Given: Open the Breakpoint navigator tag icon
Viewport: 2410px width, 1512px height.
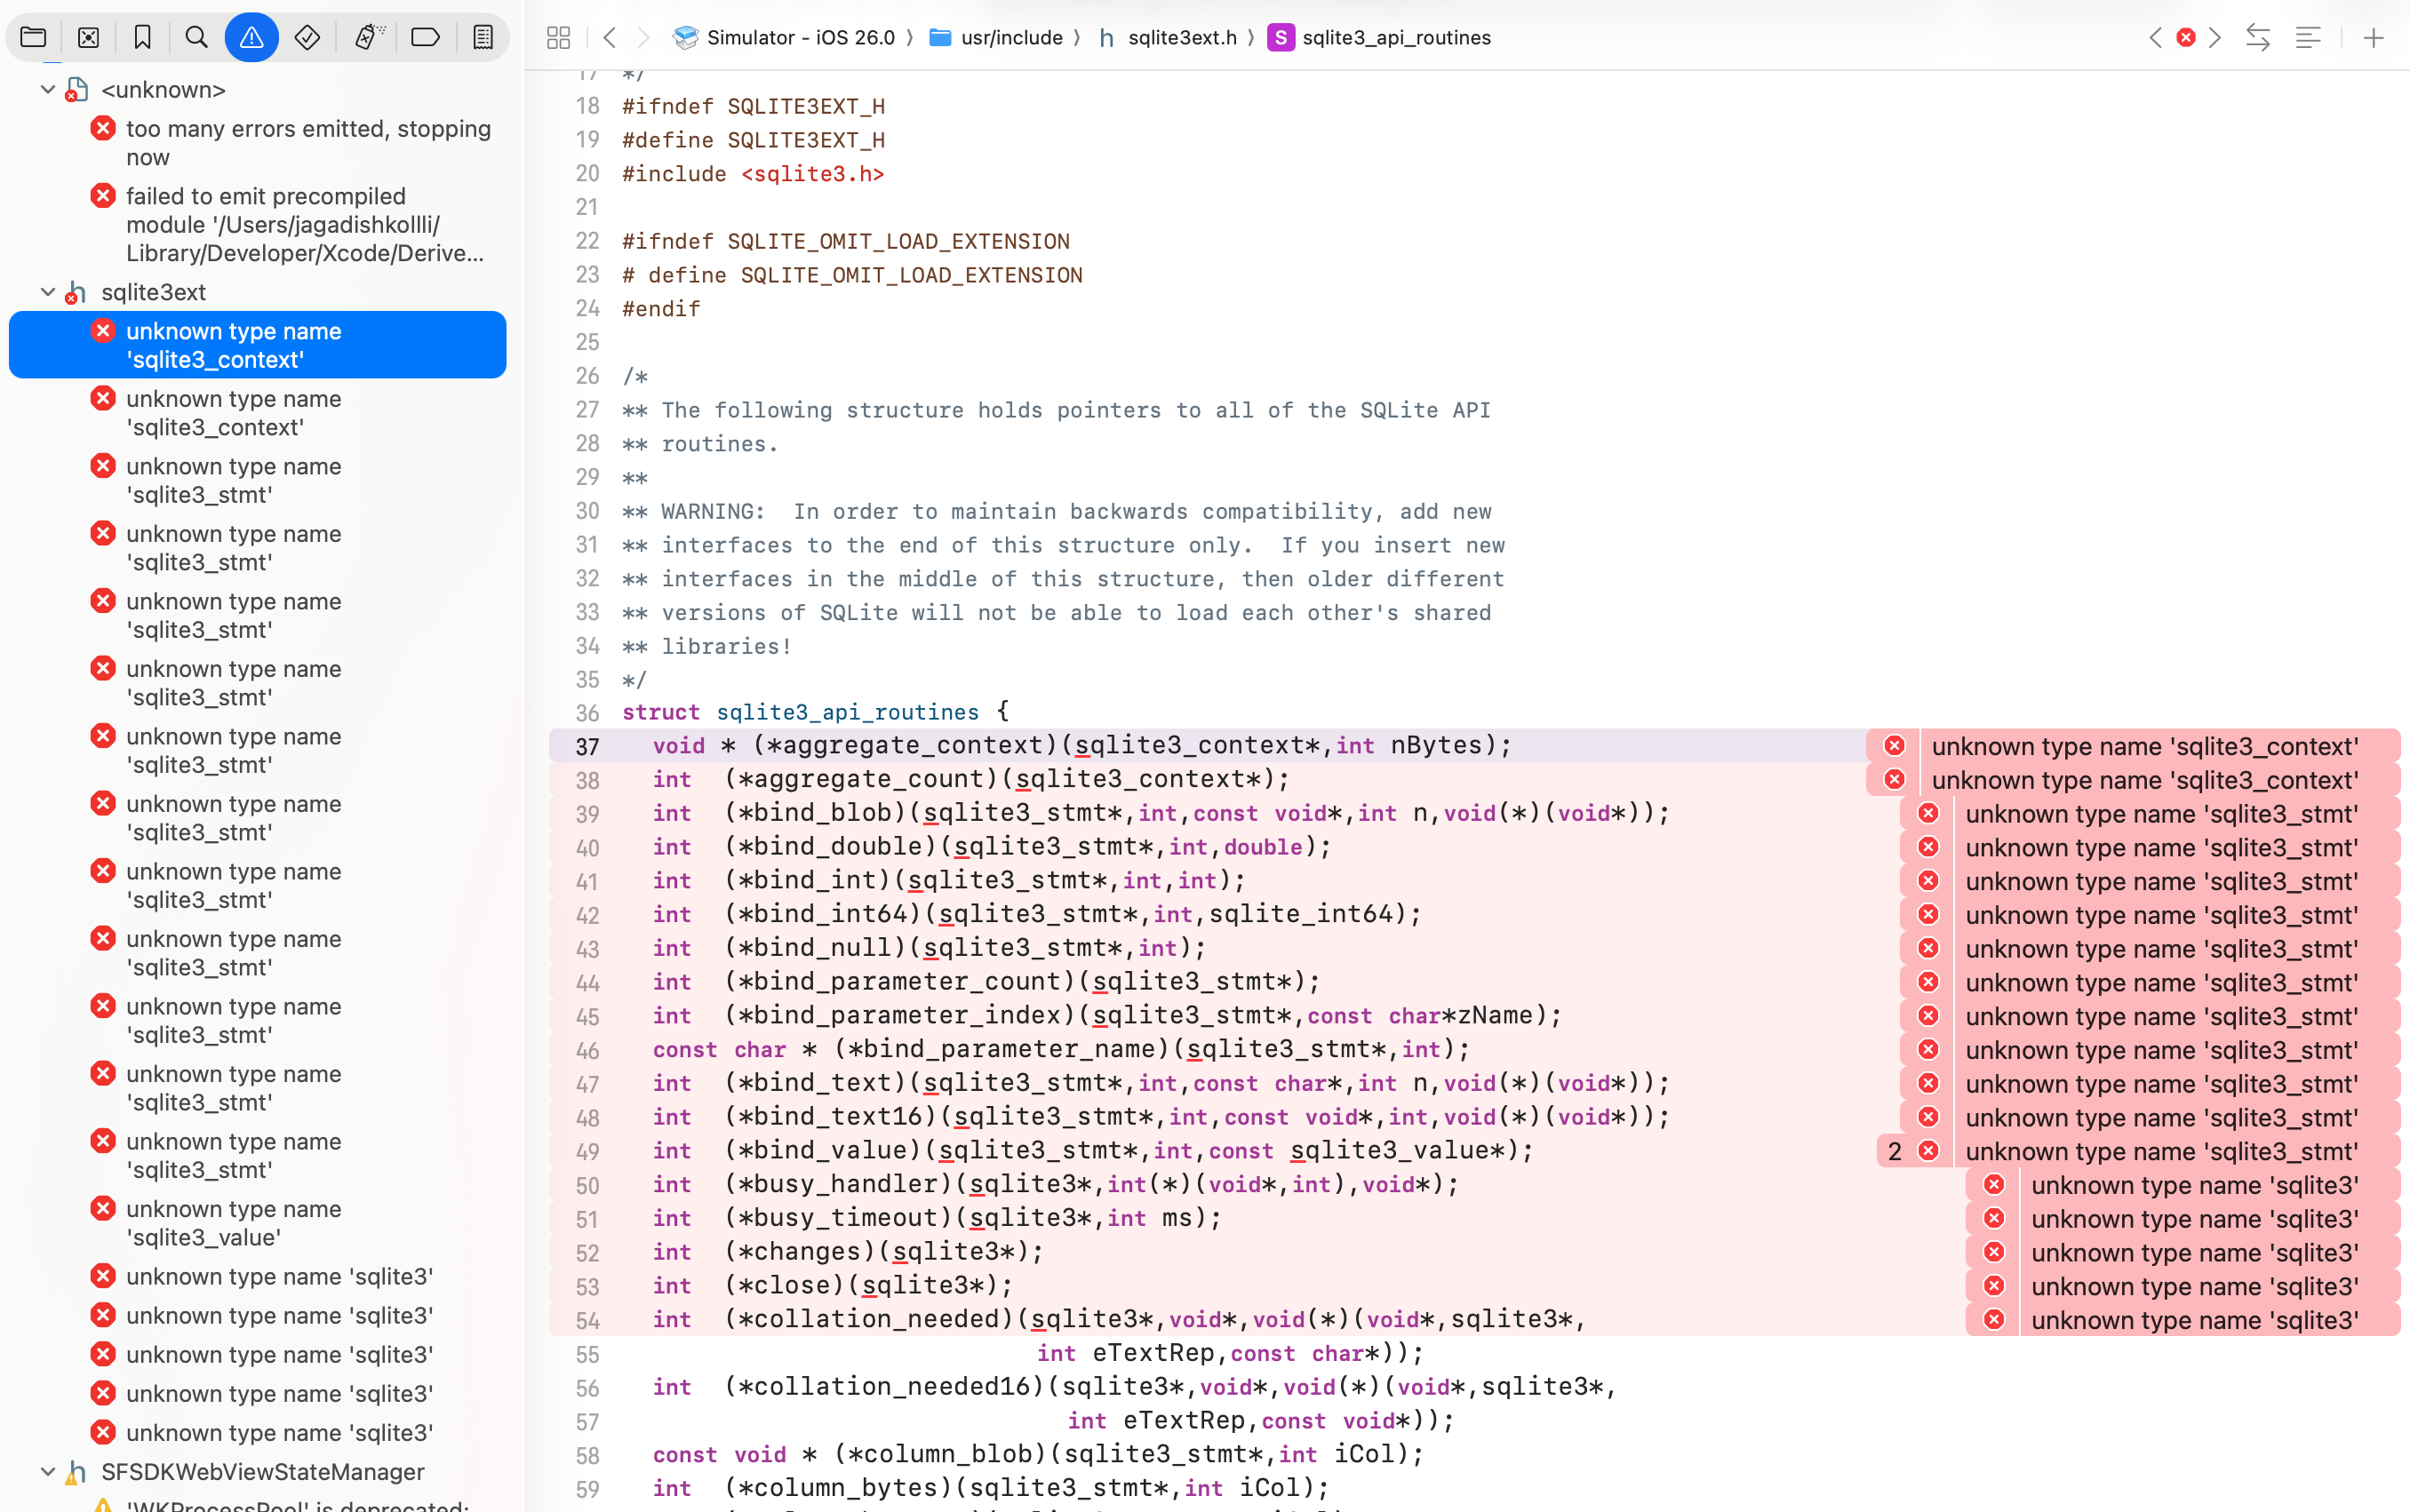Looking at the screenshot, I should click(425, 38).
